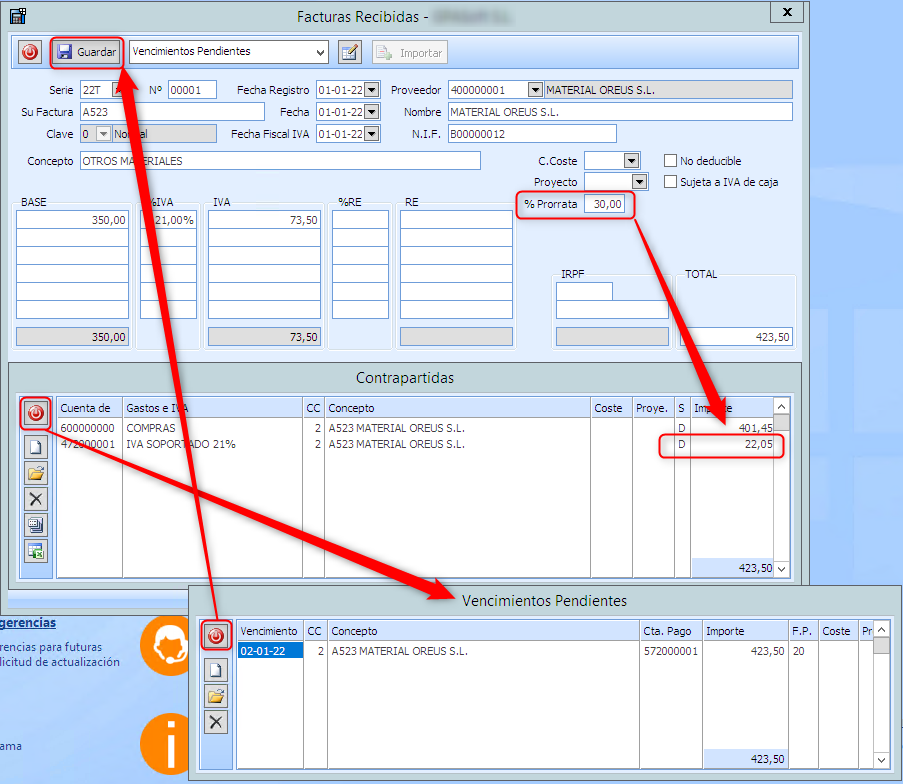Click the % Prorrata input field
This screenshot has height=784, width=903.
(x=606, y=204)
